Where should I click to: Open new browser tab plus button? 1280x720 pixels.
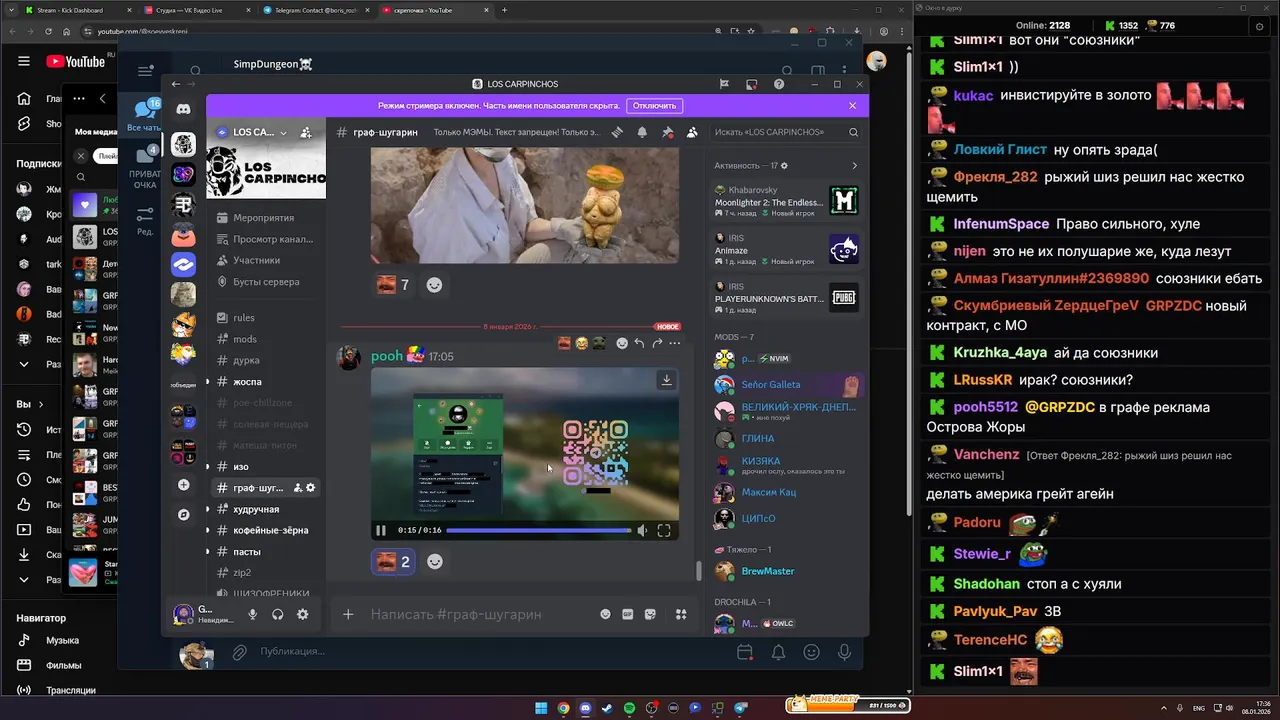(x=504, y=10)
